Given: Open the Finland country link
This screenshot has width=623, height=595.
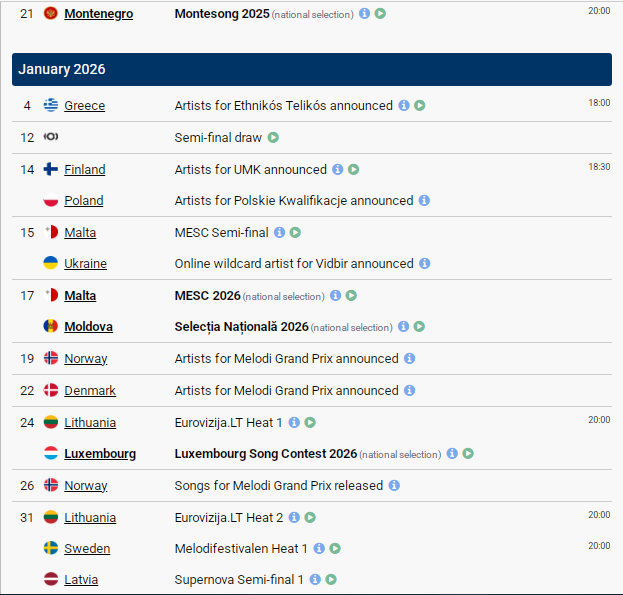Looking at the screenshot, I should (84, 170).
